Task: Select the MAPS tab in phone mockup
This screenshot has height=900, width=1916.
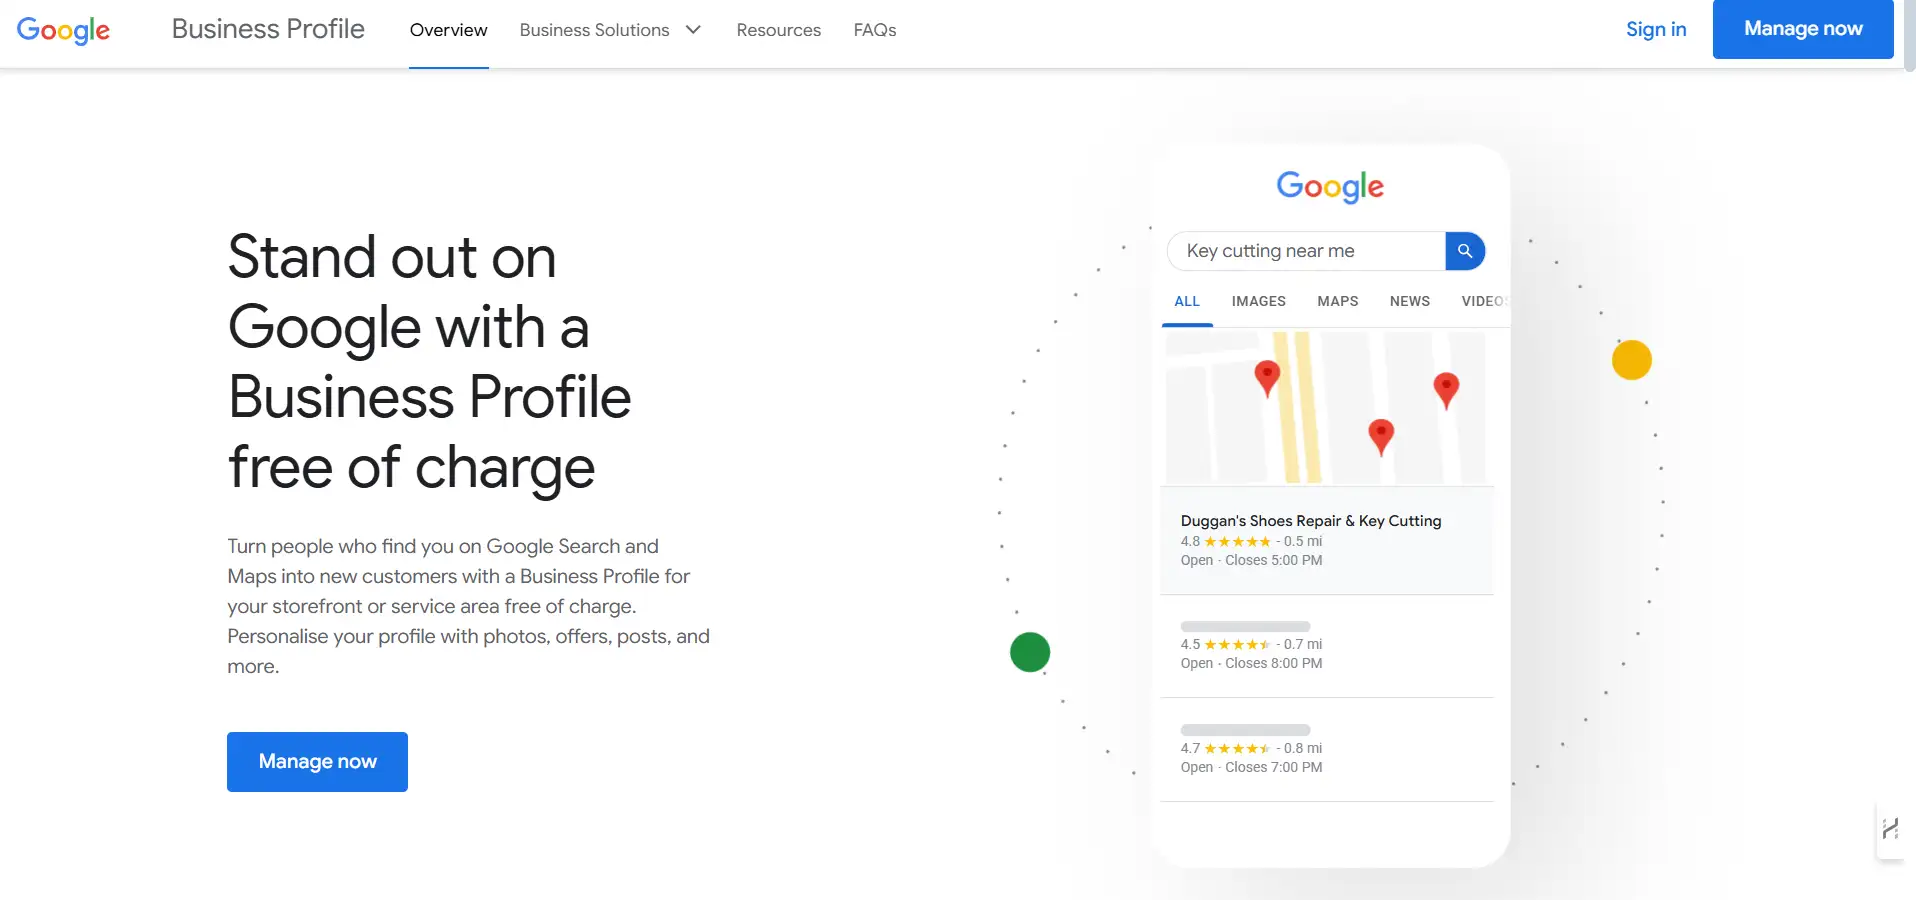Action: coord(1338,301)
